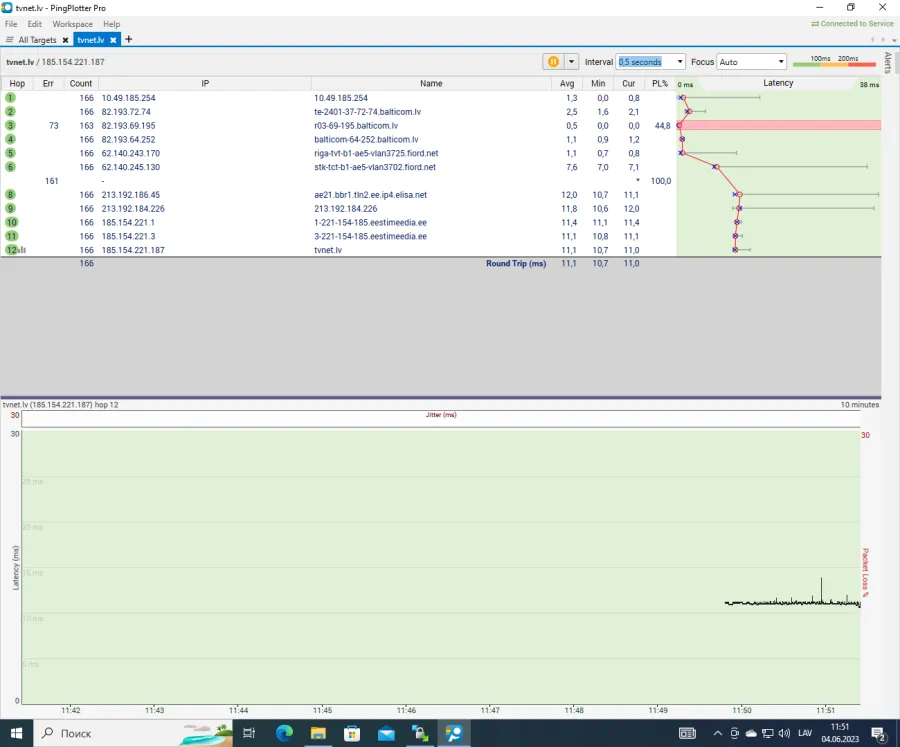Click the Cur column header
The image size is (900, 747).
[x=629, y=83]
